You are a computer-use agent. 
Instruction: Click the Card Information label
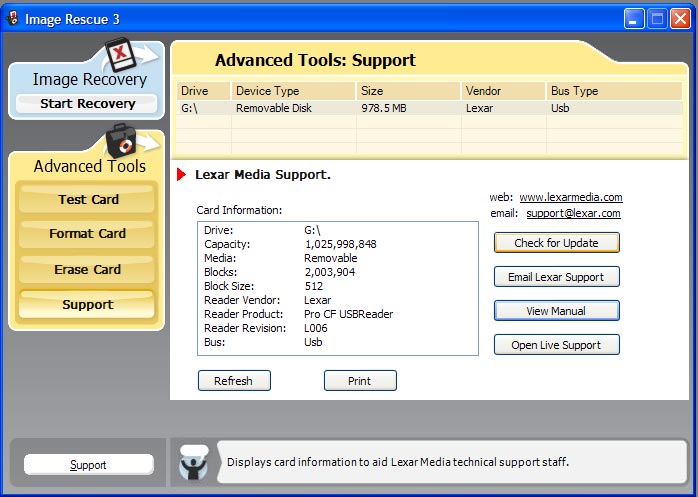point(239,210)
